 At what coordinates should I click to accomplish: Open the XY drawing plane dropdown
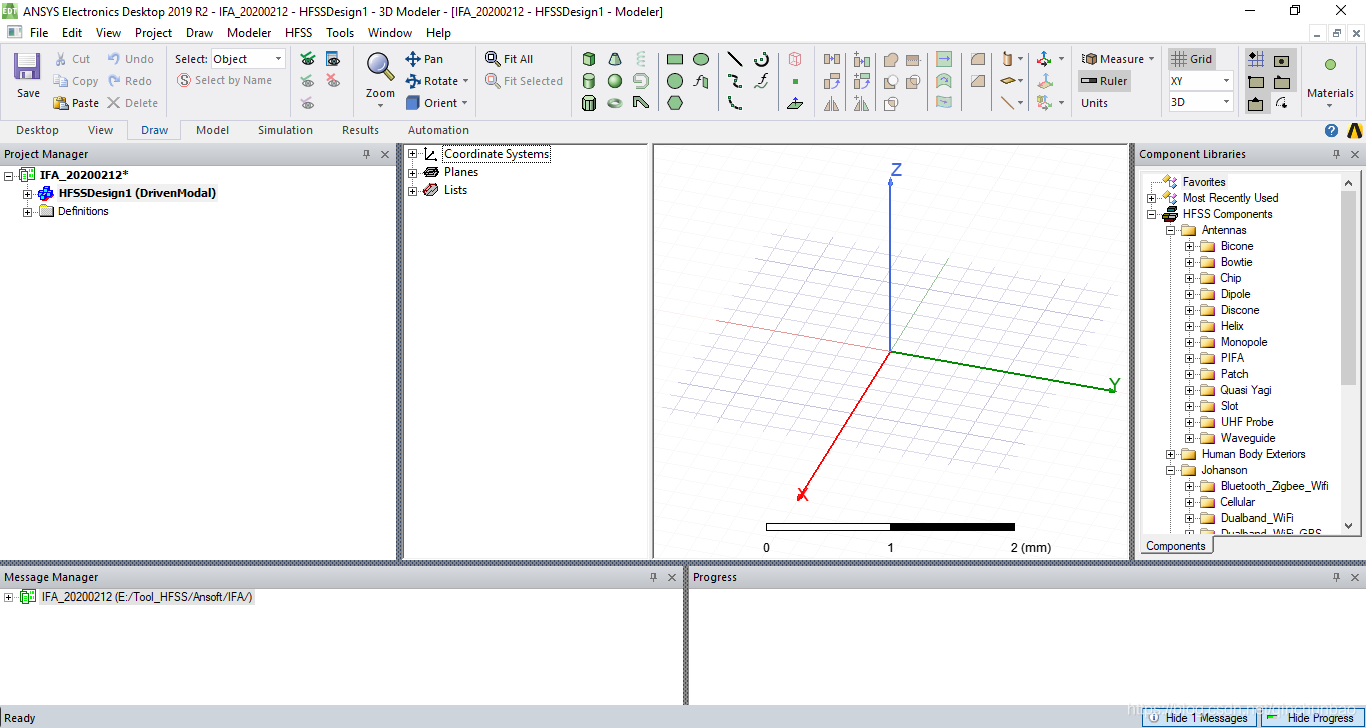[x=1226, y=81]
